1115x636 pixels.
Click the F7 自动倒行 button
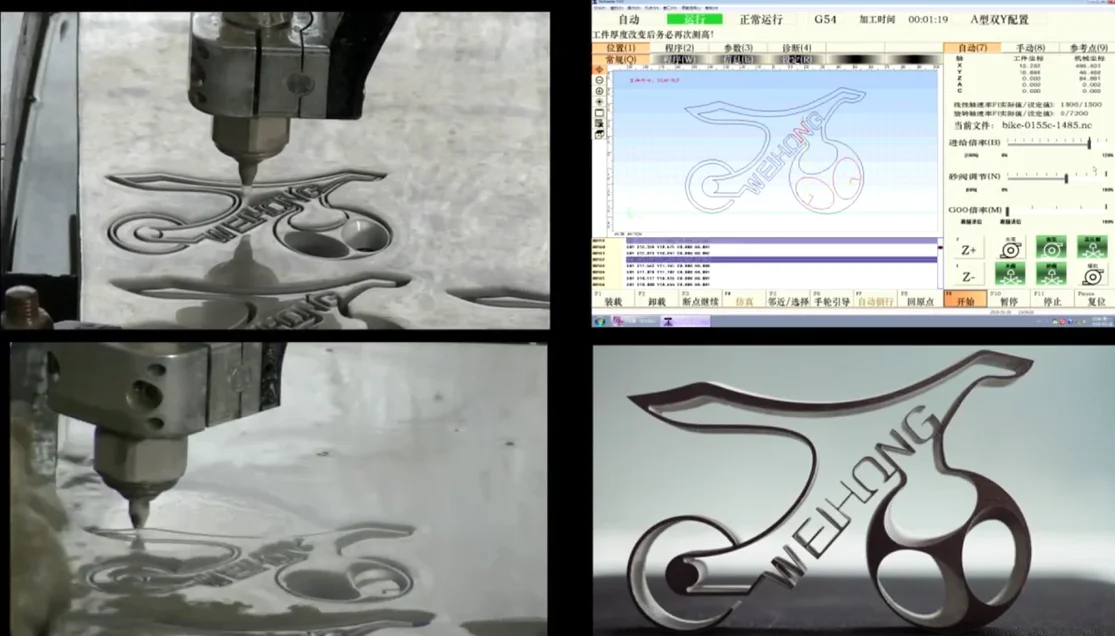pyautogui.click(x=875, y=299)
